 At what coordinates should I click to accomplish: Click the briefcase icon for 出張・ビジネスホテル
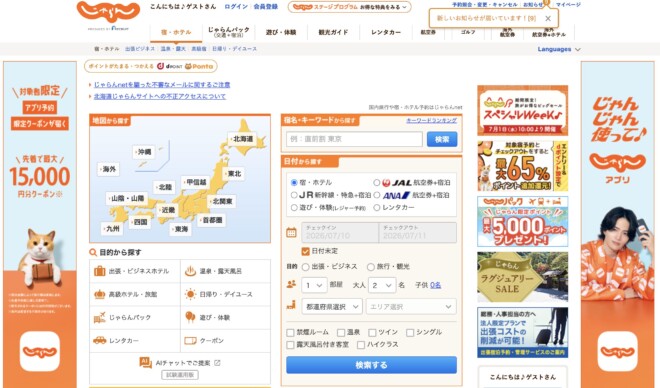[100, 271]
